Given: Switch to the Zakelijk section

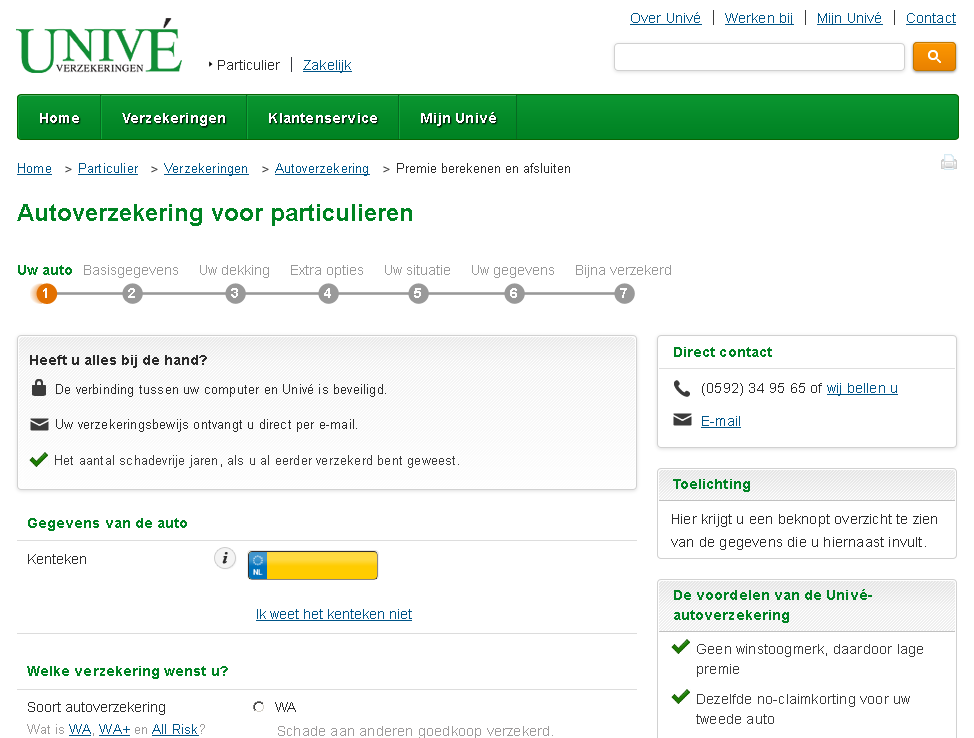Looking at the screenshot, I should [x=327, y=65].
